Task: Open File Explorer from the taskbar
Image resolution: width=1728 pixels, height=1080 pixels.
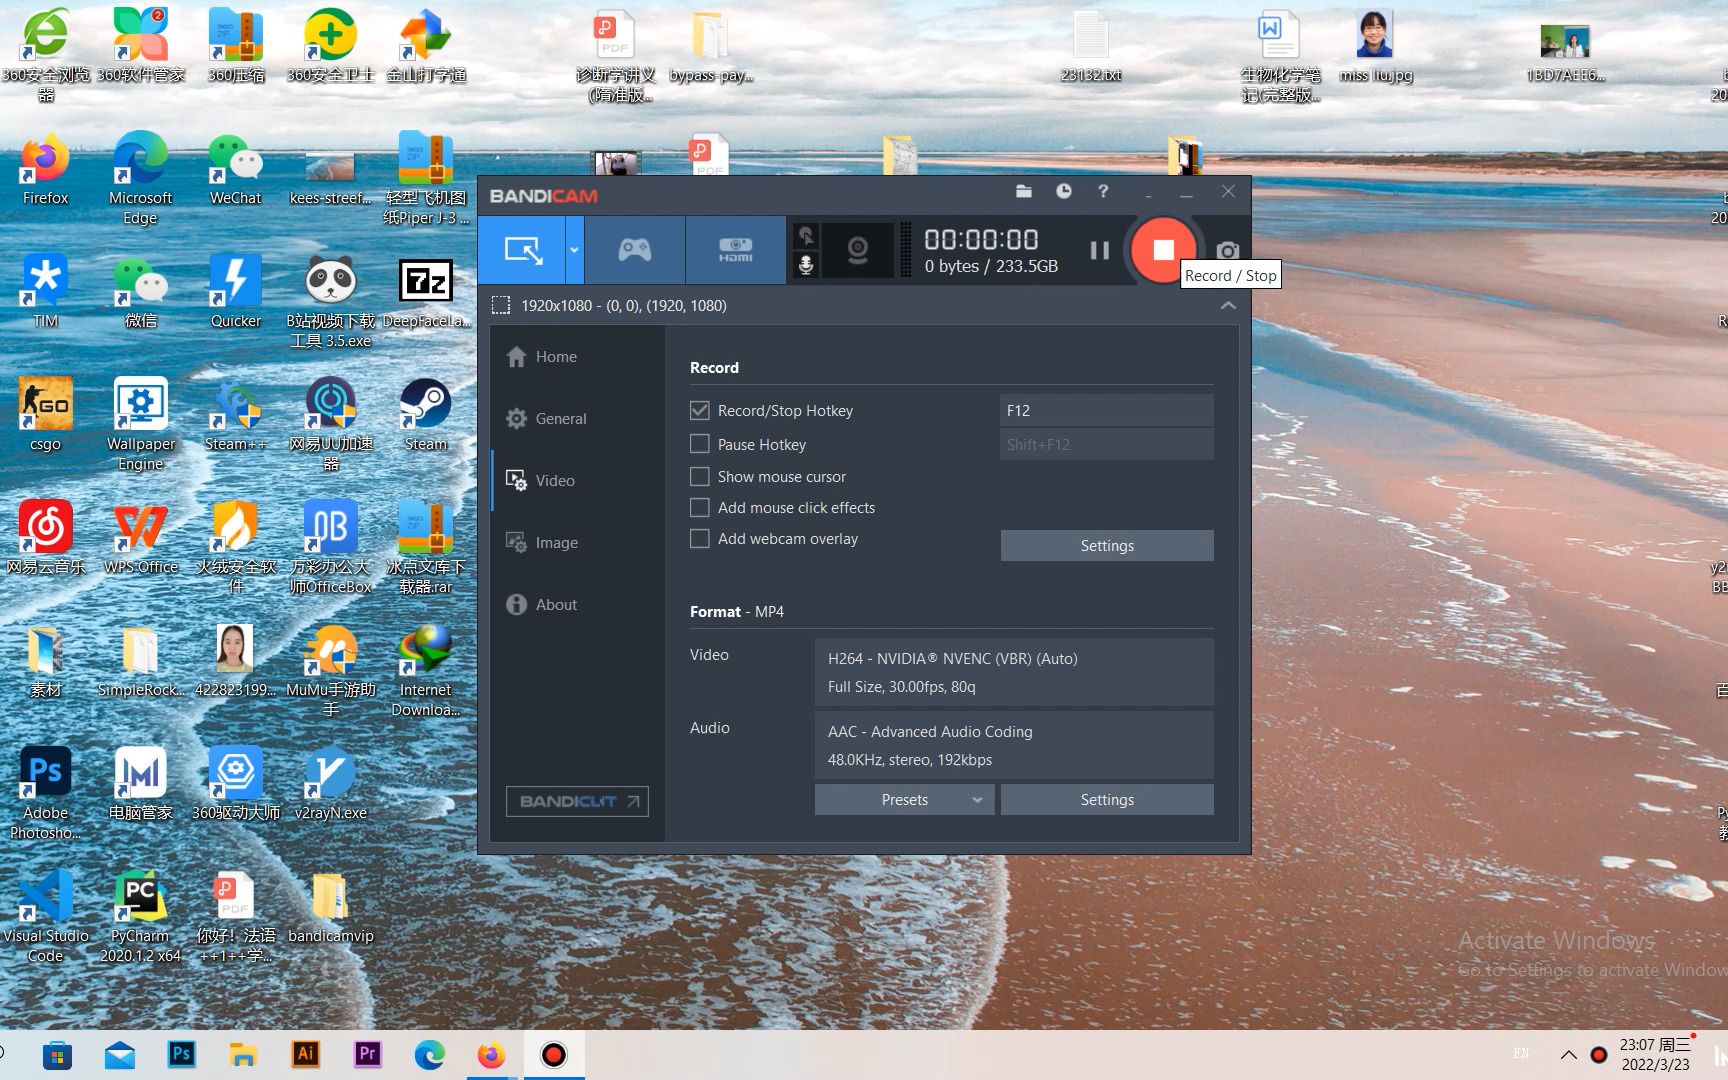Action: coord(243,1055)
